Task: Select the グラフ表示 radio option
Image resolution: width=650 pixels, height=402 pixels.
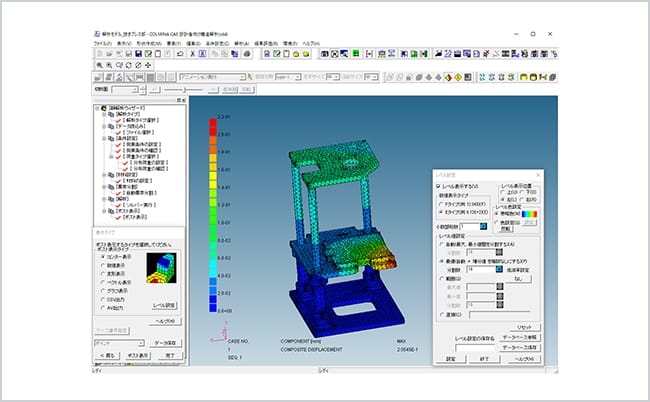Action: (x=103, y=291)
